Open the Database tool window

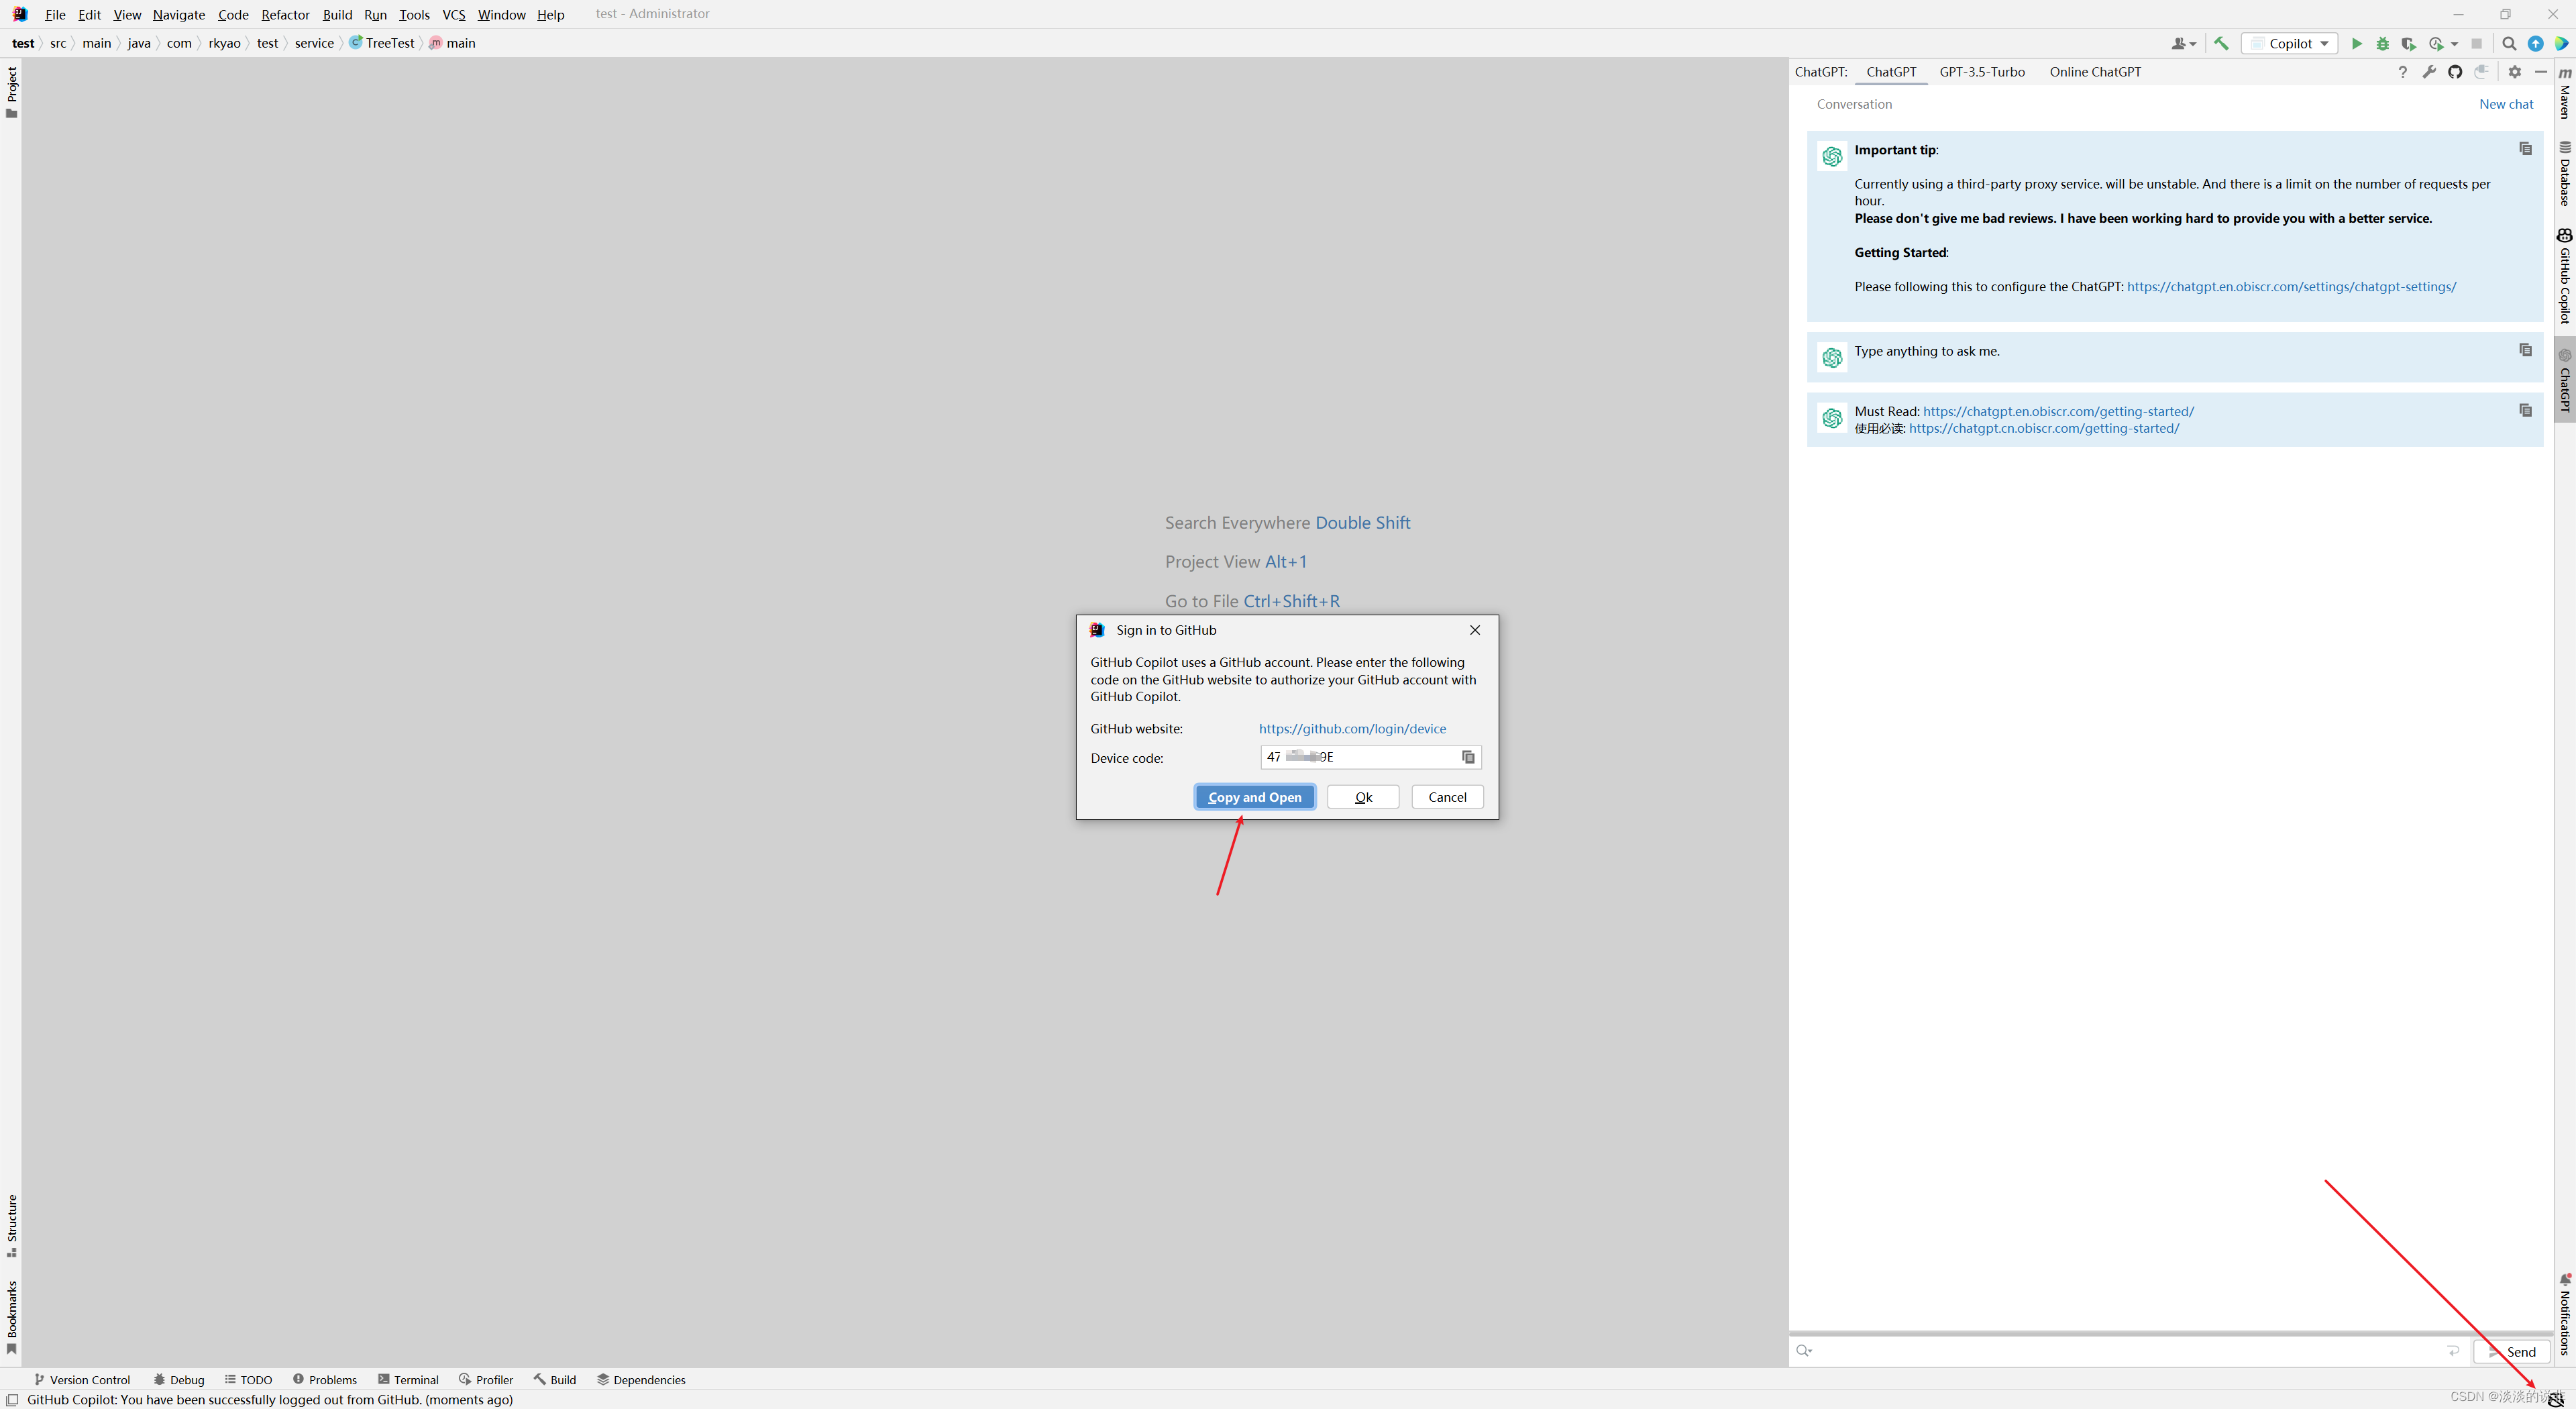point(2565,173)
